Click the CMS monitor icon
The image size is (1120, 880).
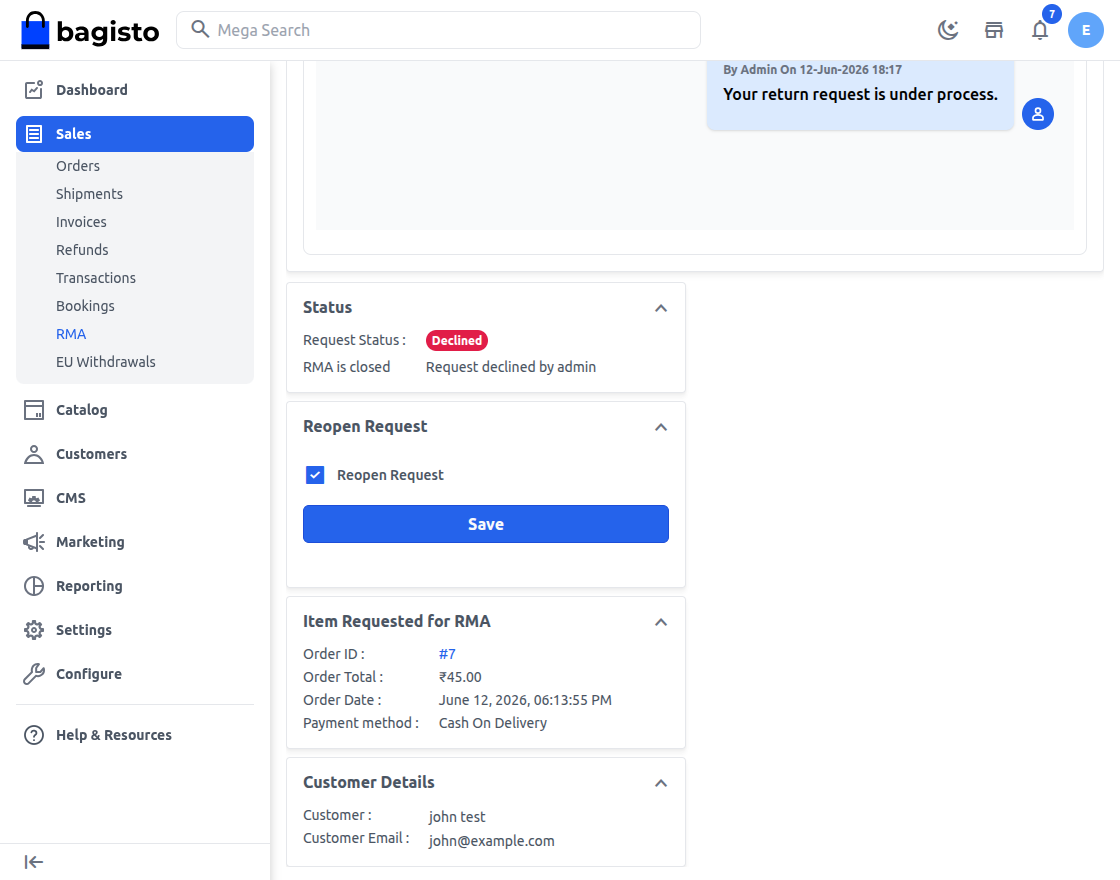pos(34,498)
